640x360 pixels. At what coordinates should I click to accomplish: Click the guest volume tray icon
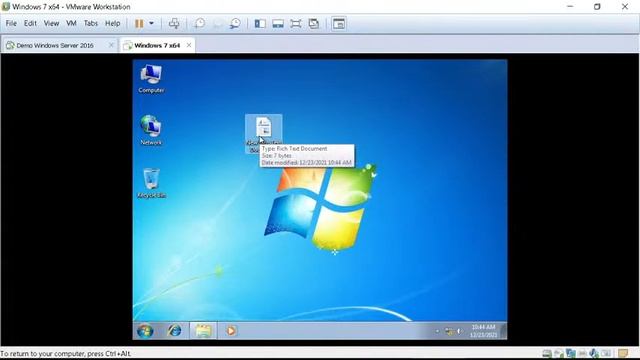pyautogui.click(x=459, y=331)
